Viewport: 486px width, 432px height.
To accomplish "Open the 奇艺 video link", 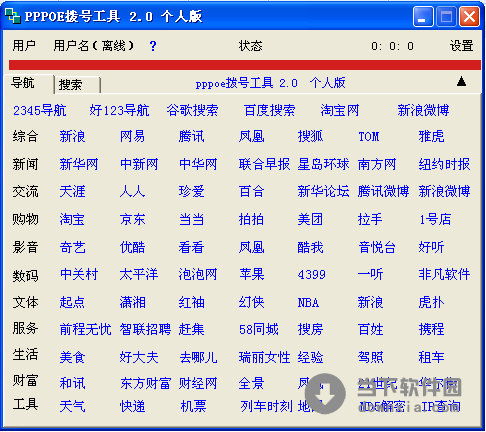I will point(72,248).
